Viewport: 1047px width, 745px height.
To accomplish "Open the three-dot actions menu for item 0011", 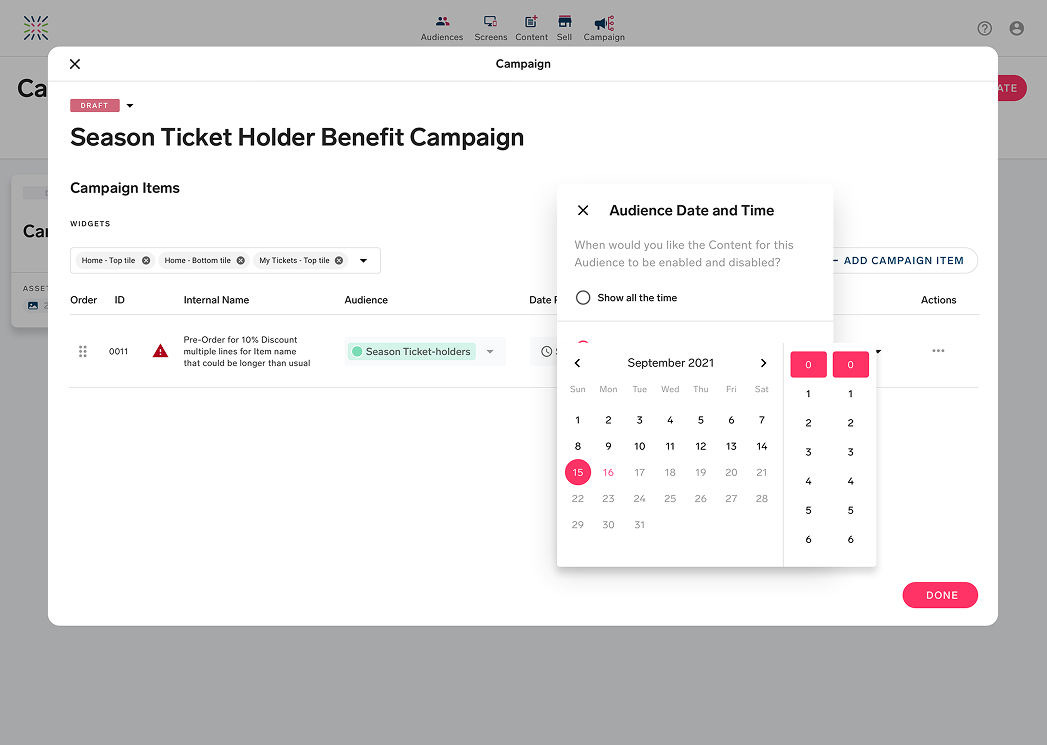I will pos(938,351).
